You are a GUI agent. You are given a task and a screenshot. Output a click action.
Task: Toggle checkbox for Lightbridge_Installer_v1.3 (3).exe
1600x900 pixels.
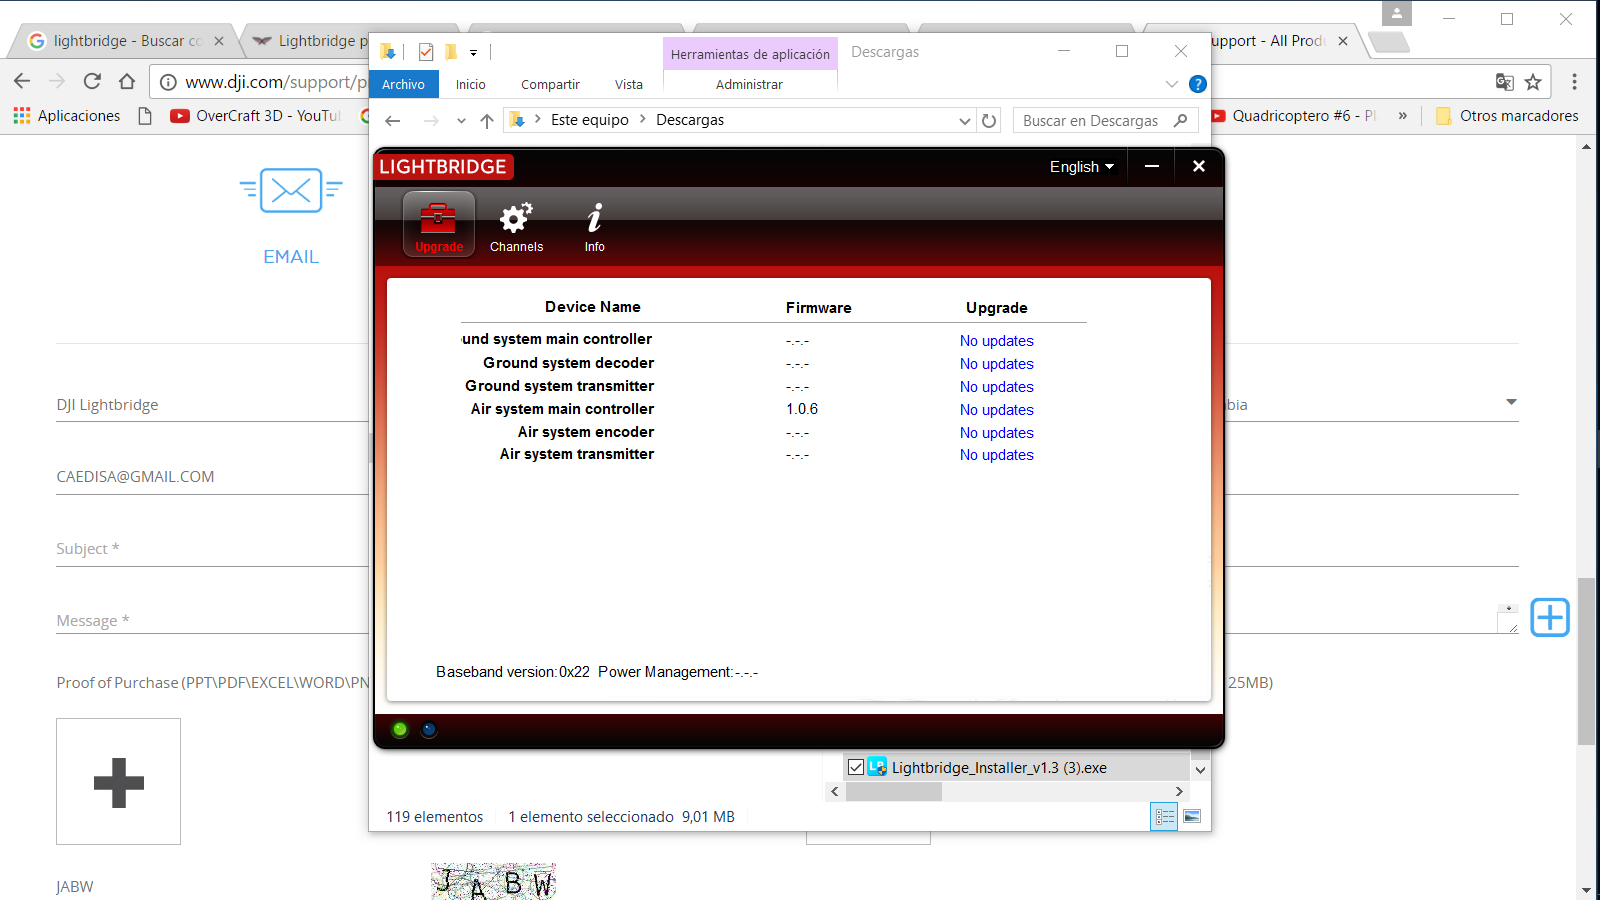click(x=856, y=768)
